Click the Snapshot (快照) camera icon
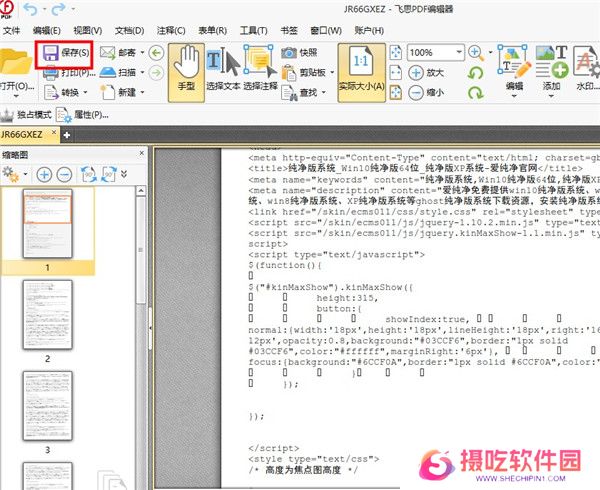The height and width of the screenshot is (490, 600). pos(289,53)
